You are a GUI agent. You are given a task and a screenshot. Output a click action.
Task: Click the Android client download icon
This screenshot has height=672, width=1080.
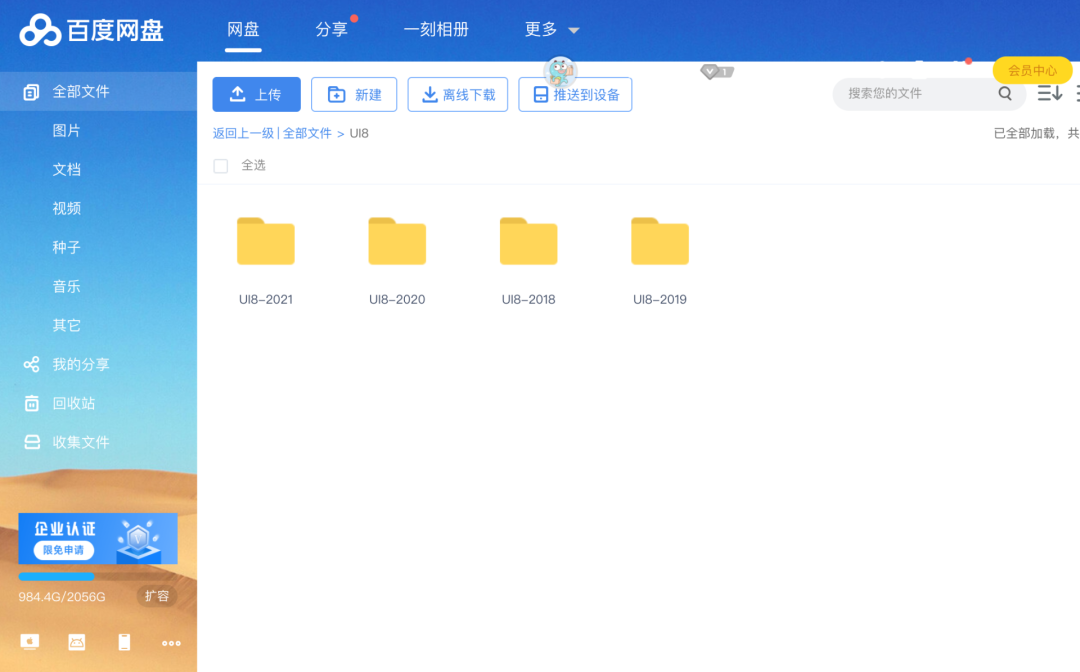pyautogui.click(x=76, y=642)
